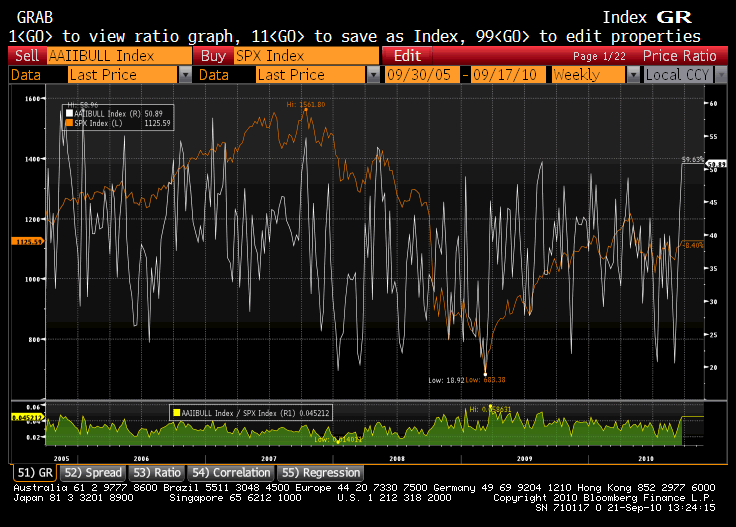Expand the Local CCY dropdown arrow

point(721,75)
